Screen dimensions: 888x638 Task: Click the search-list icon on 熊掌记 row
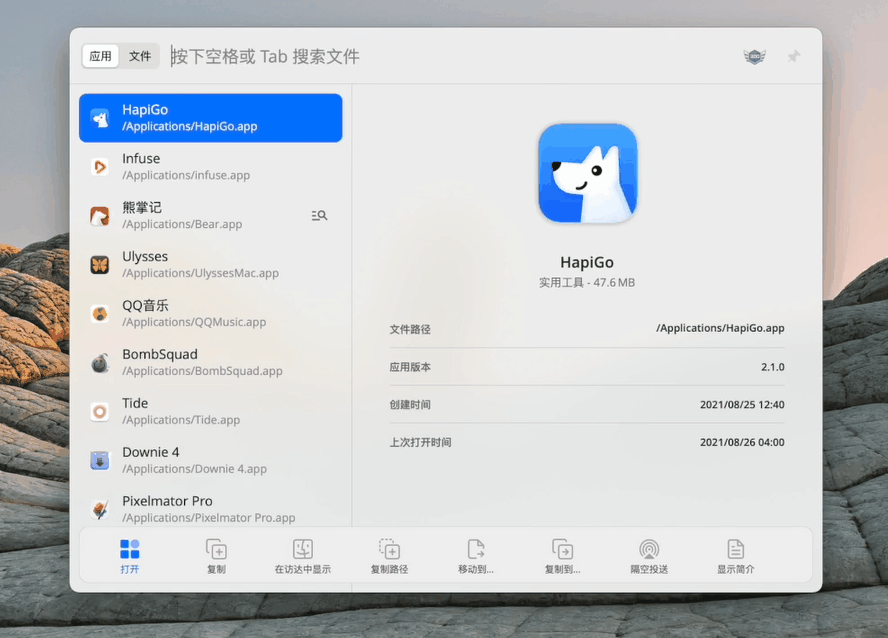click(x=319, y=215)
